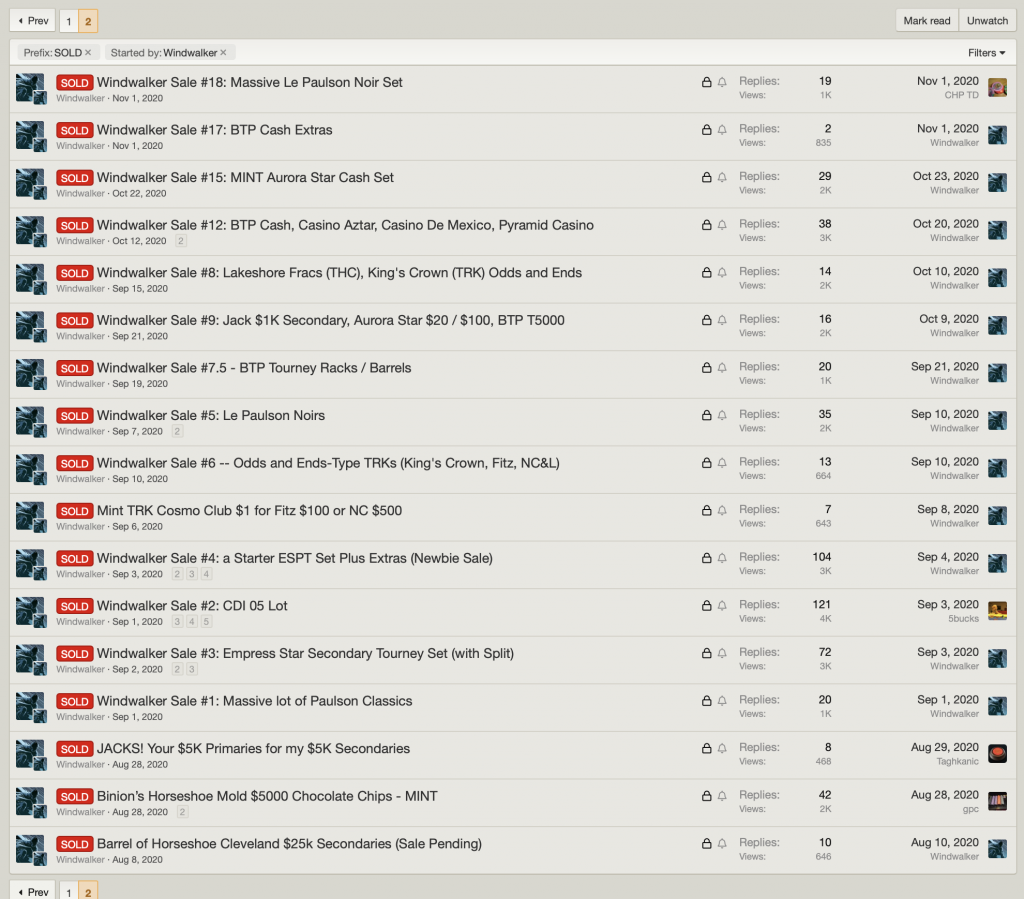Click the Unwatch button

tap(987, 21)
